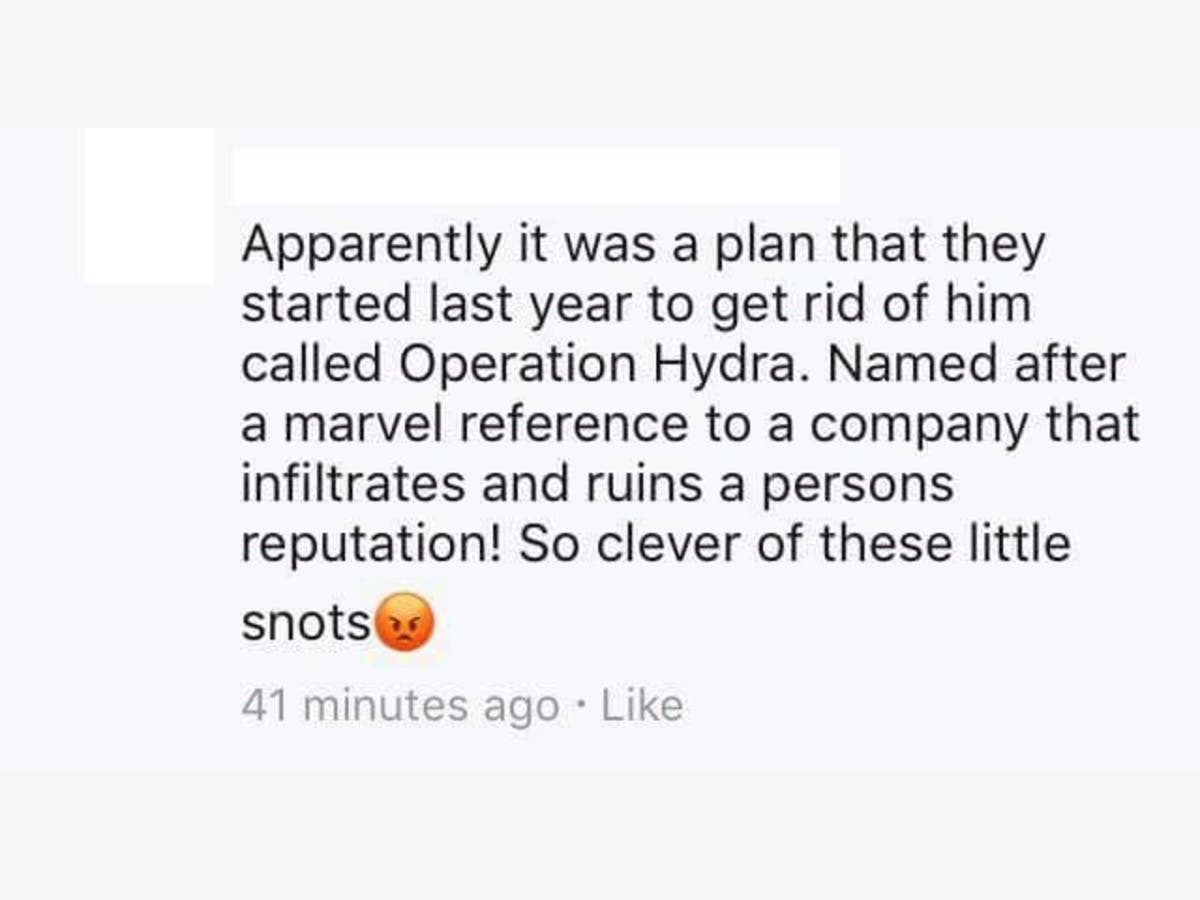Open the "41 minutes ago" timestamp
Screen dimensions: 1200x900
400,706
